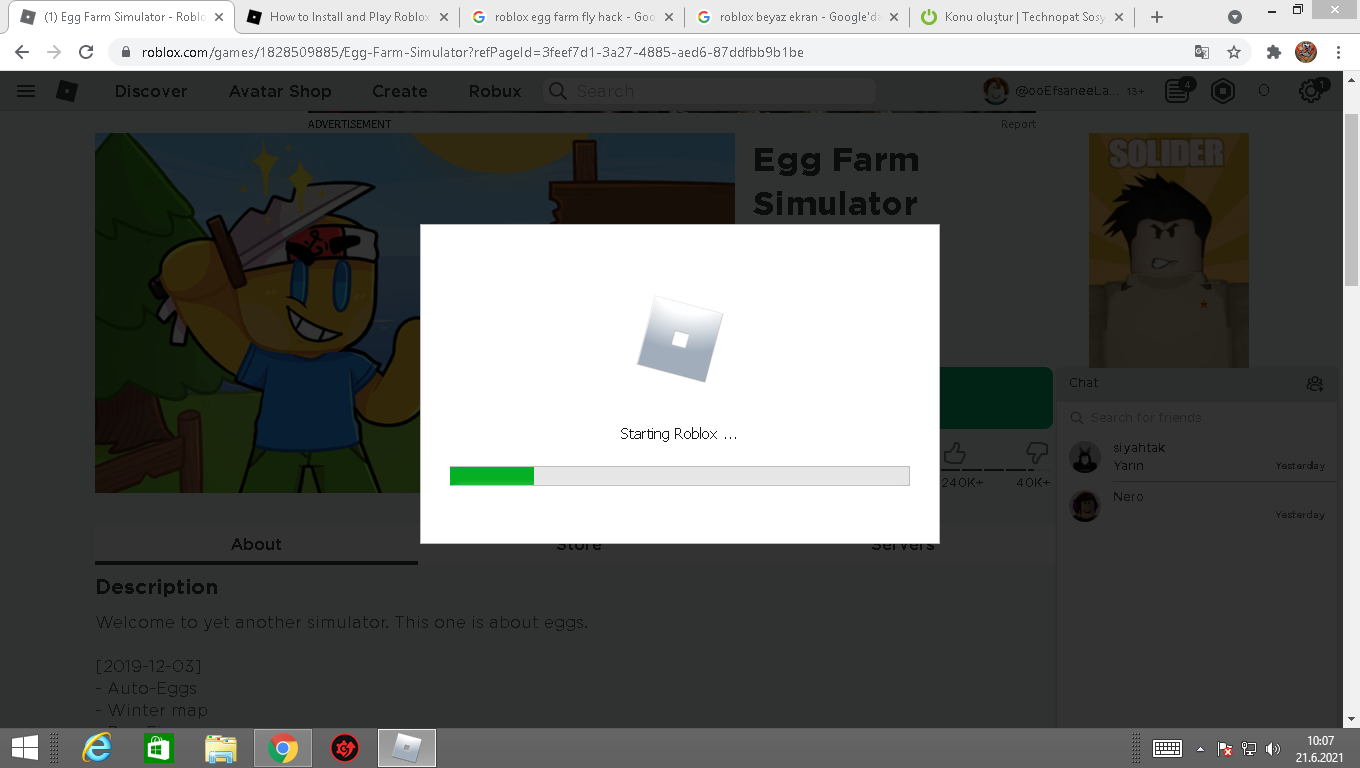Switch to the Konu oluştur Technopat tab
The width and height of the screenshot is (1360, 768).
[1023, 17]
